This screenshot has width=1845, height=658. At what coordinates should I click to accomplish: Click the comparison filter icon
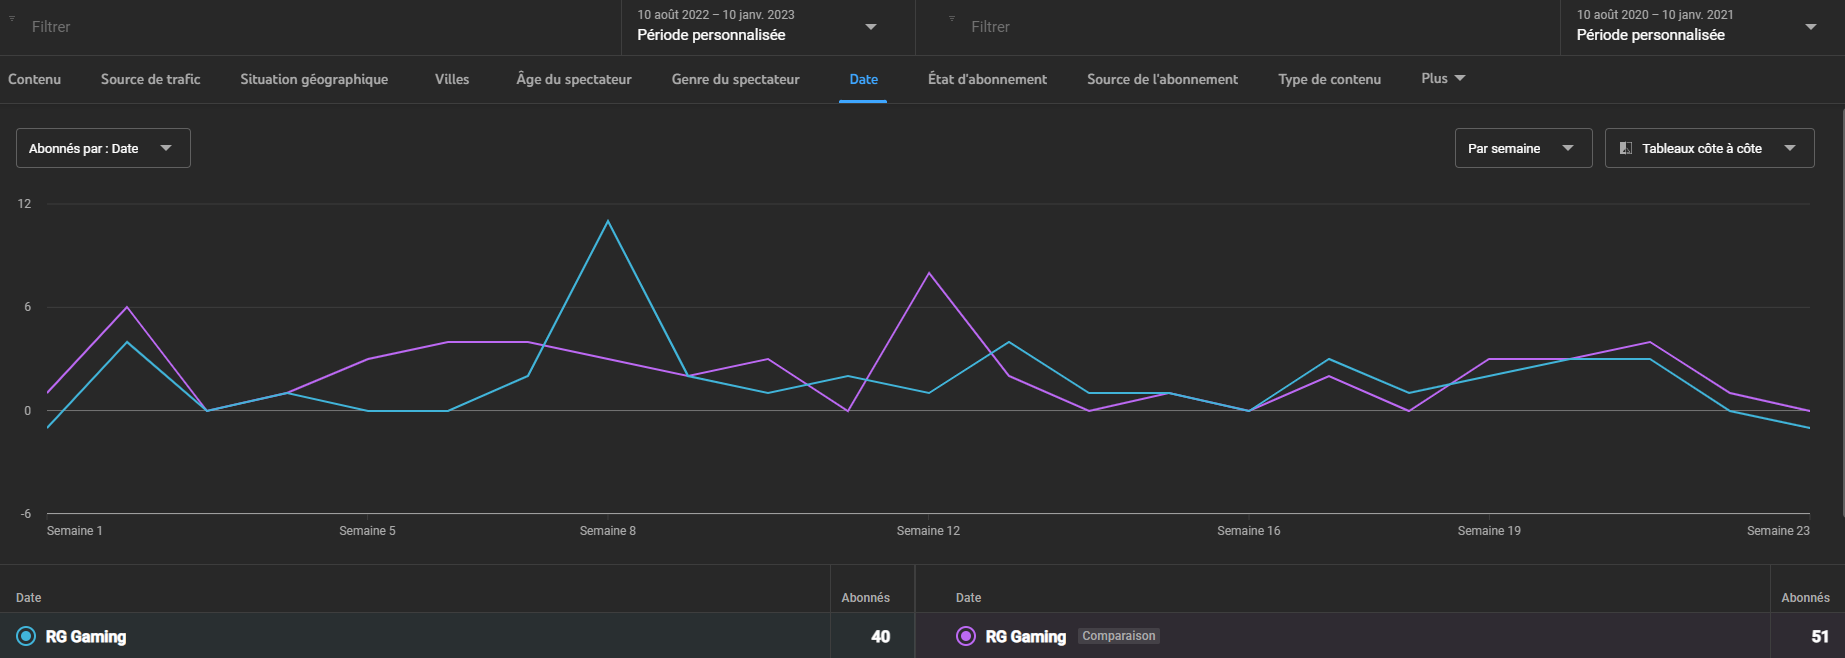[952, 18]
